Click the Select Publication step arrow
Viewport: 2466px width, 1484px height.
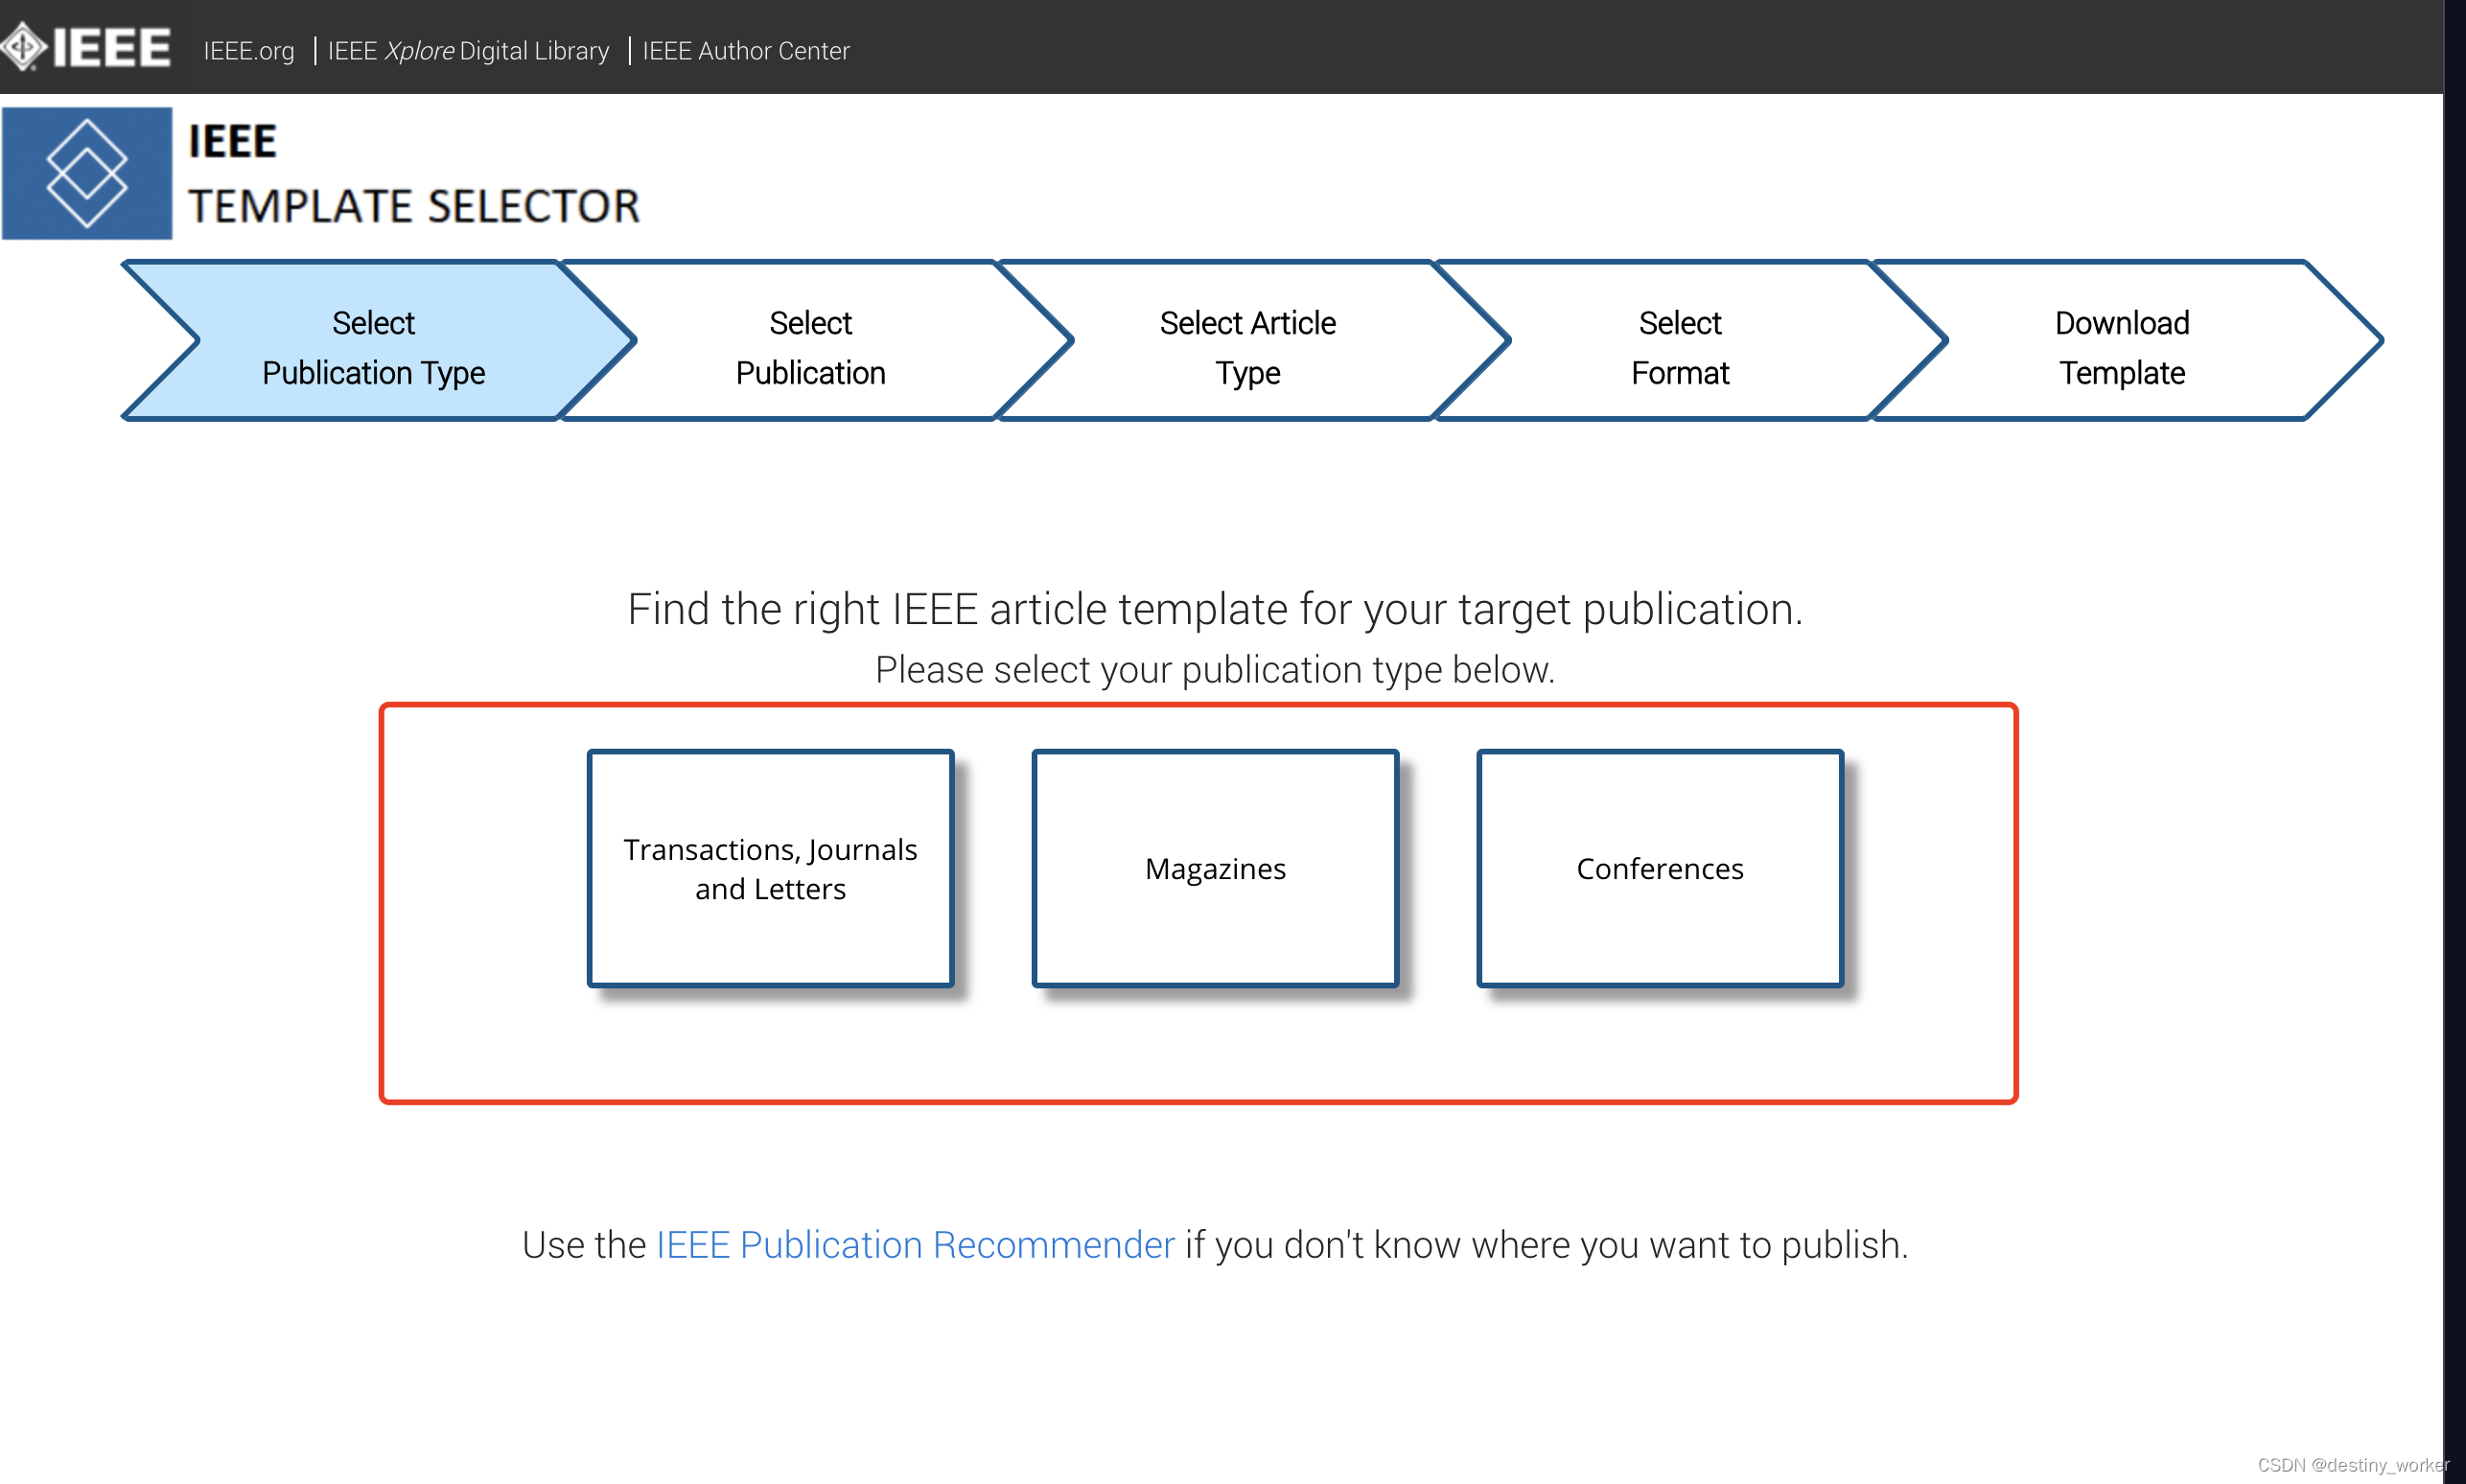tap(810, 347)
